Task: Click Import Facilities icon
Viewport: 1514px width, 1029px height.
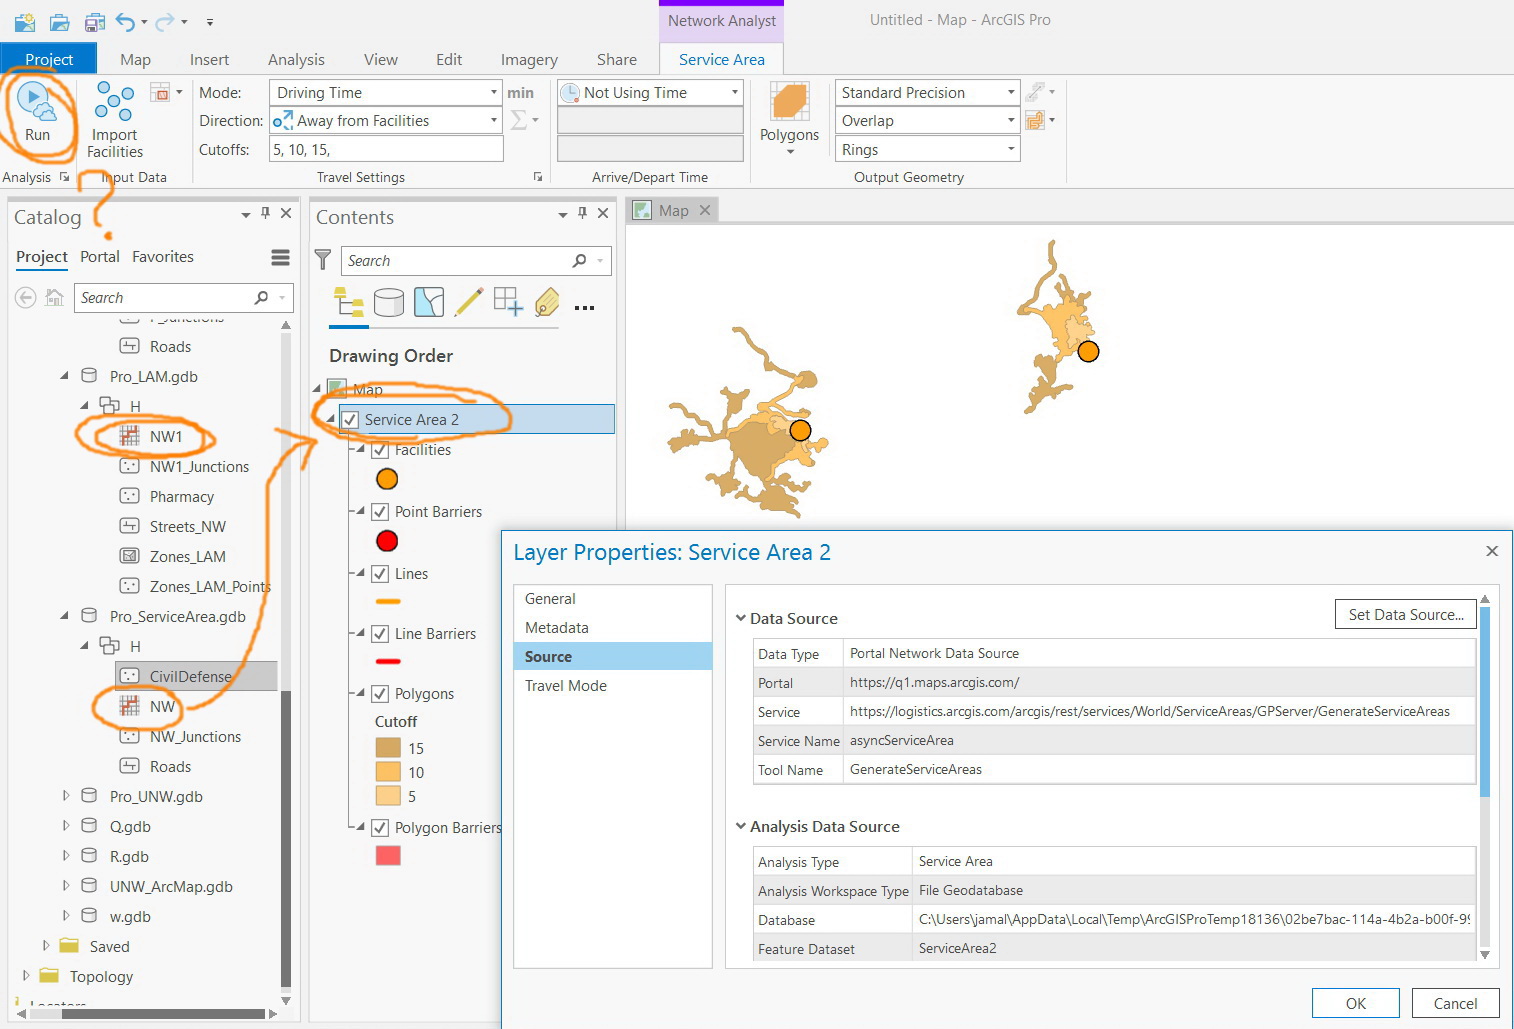Action: 114,102
